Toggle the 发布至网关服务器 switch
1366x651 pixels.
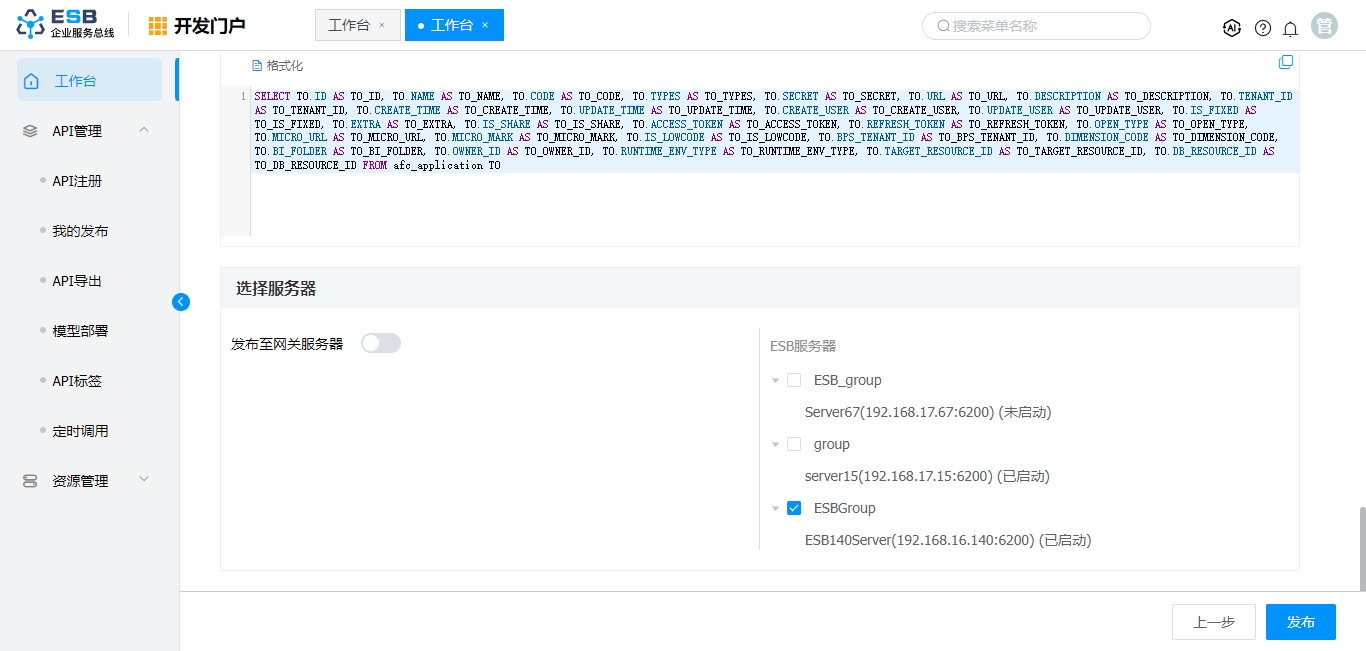coord(380,343)
